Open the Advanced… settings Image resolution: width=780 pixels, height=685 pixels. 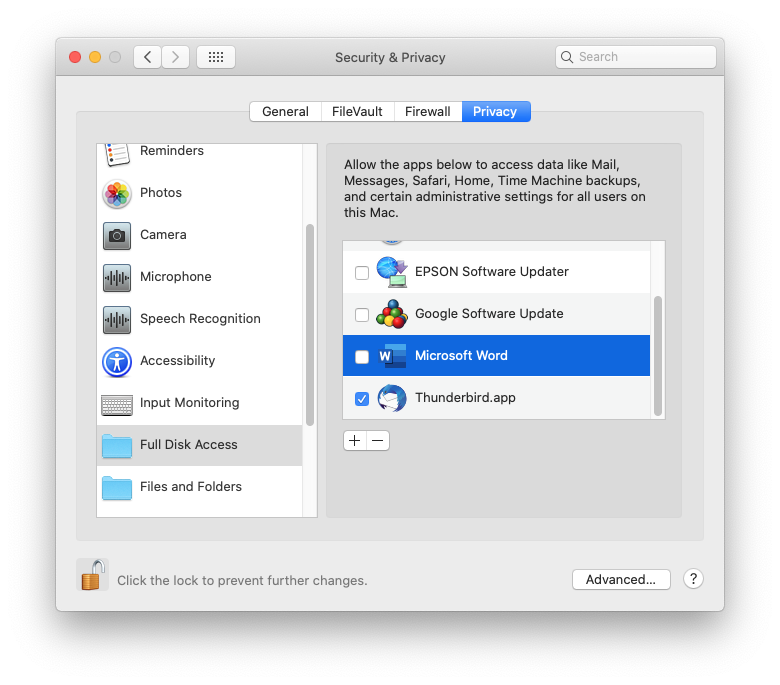tap(621, 580)
